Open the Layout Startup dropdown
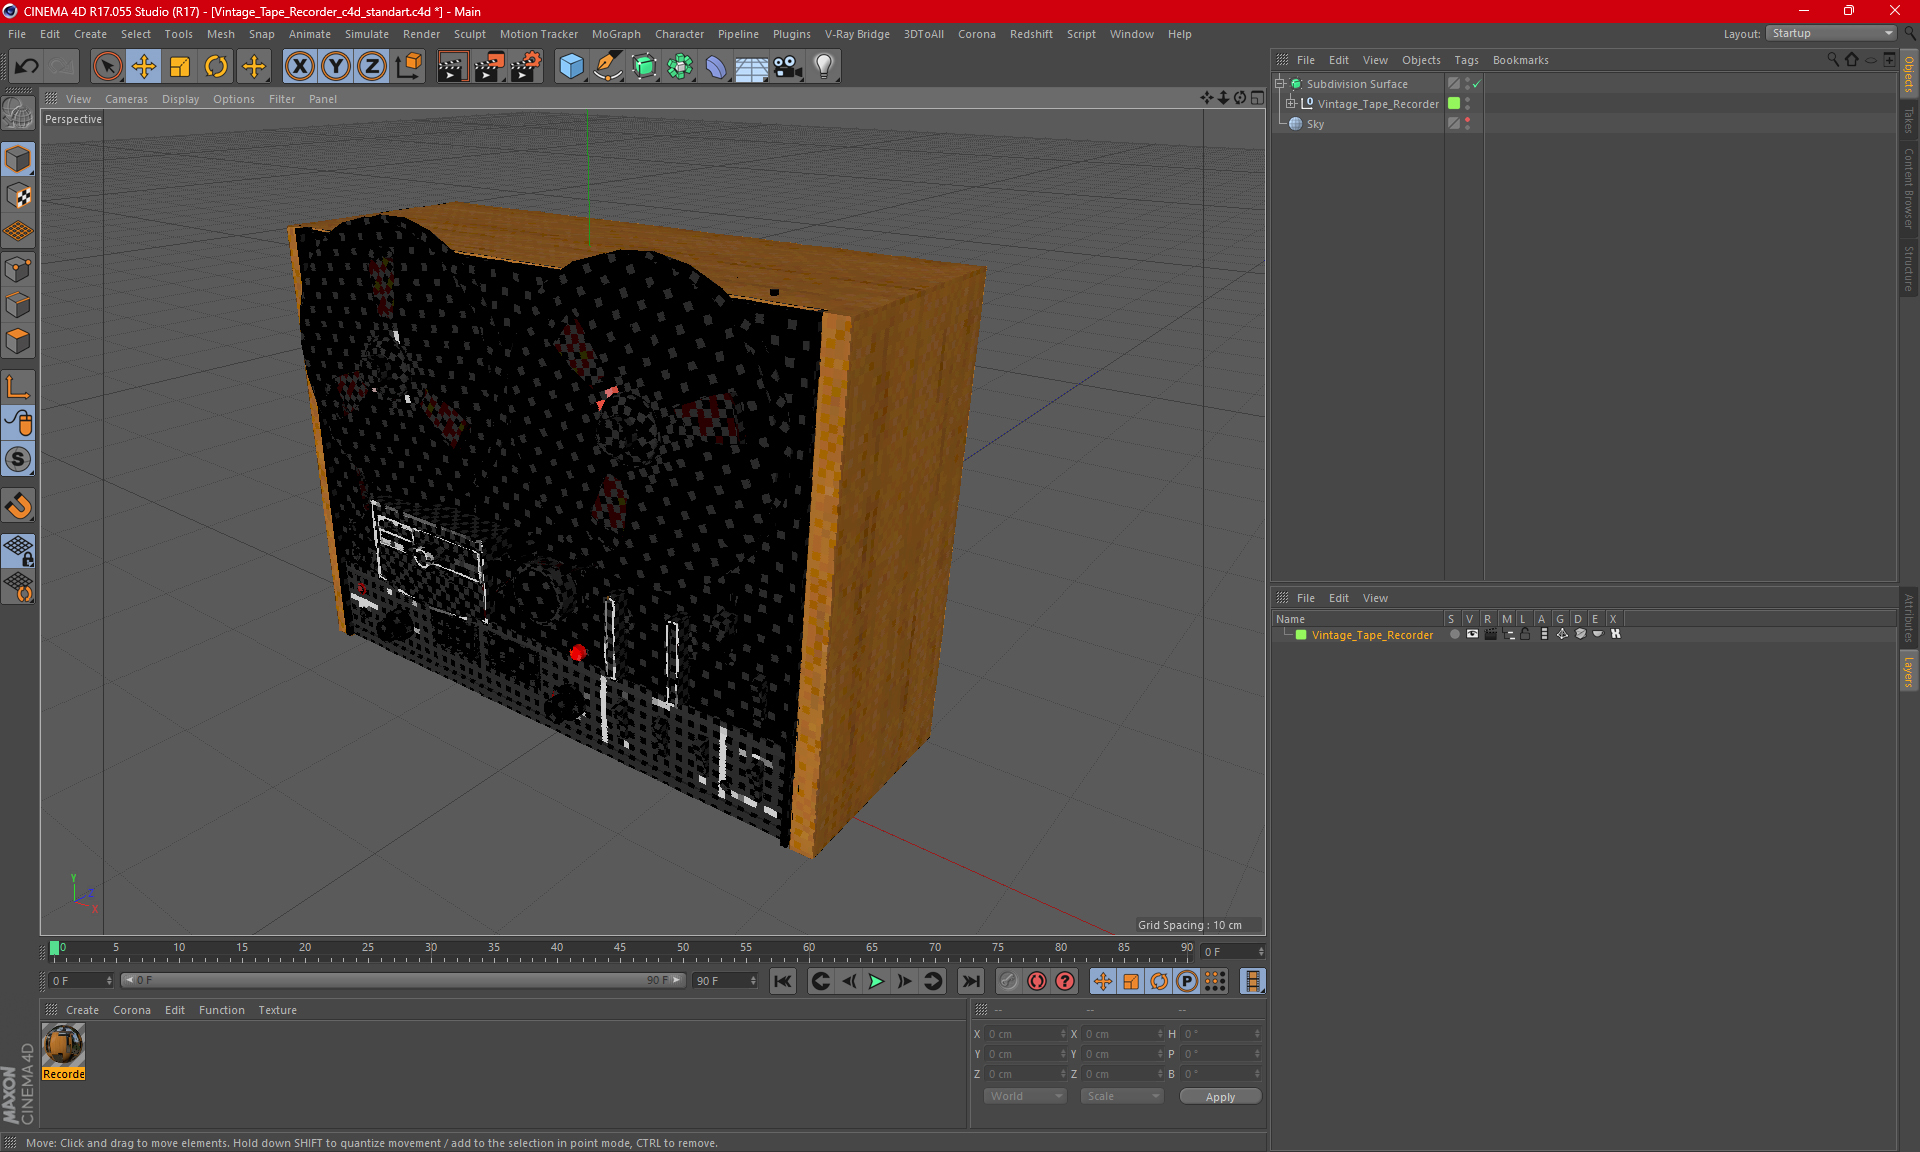1920x1152 pixels. coord(1833,34)
